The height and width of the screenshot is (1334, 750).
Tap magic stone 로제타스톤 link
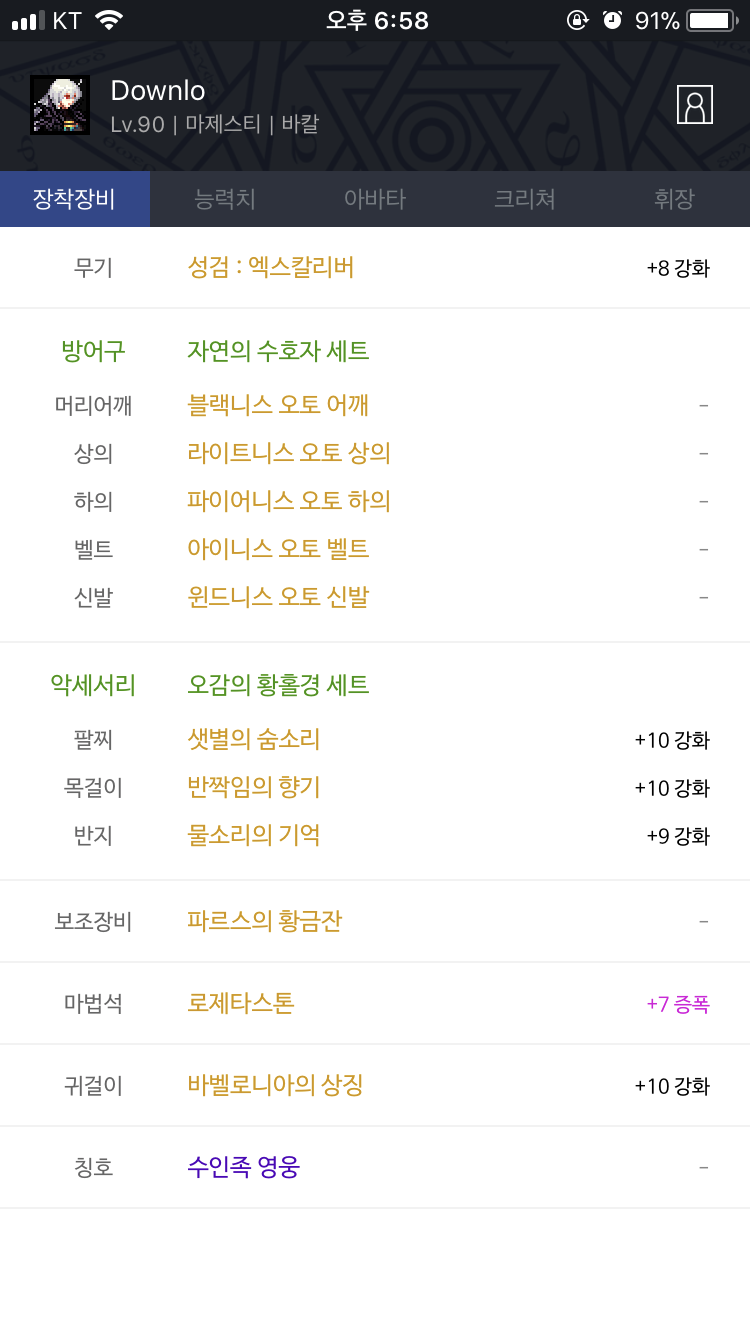241,1003
